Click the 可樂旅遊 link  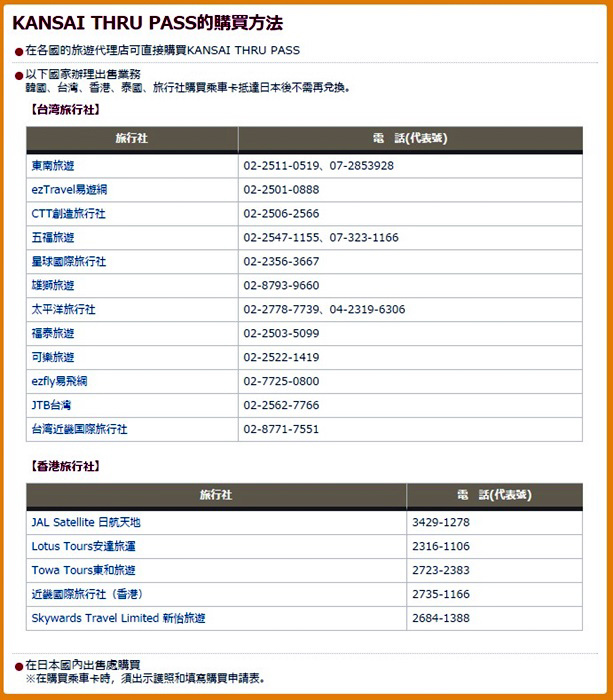(53, 357)
